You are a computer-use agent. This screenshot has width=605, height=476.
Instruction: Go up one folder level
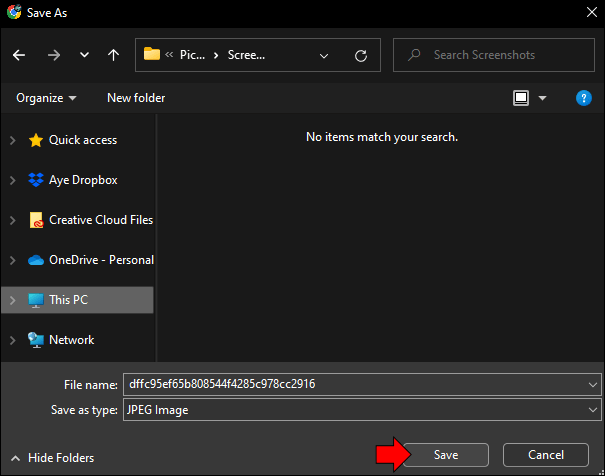pos(113,55)
